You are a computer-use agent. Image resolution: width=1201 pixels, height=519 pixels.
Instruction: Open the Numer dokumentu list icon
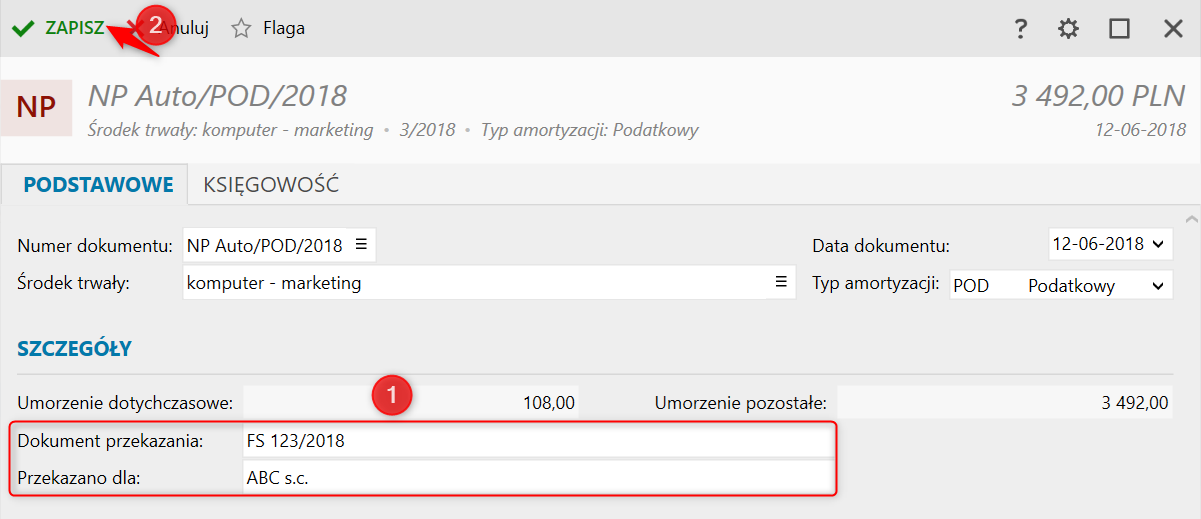pos(361,244)
